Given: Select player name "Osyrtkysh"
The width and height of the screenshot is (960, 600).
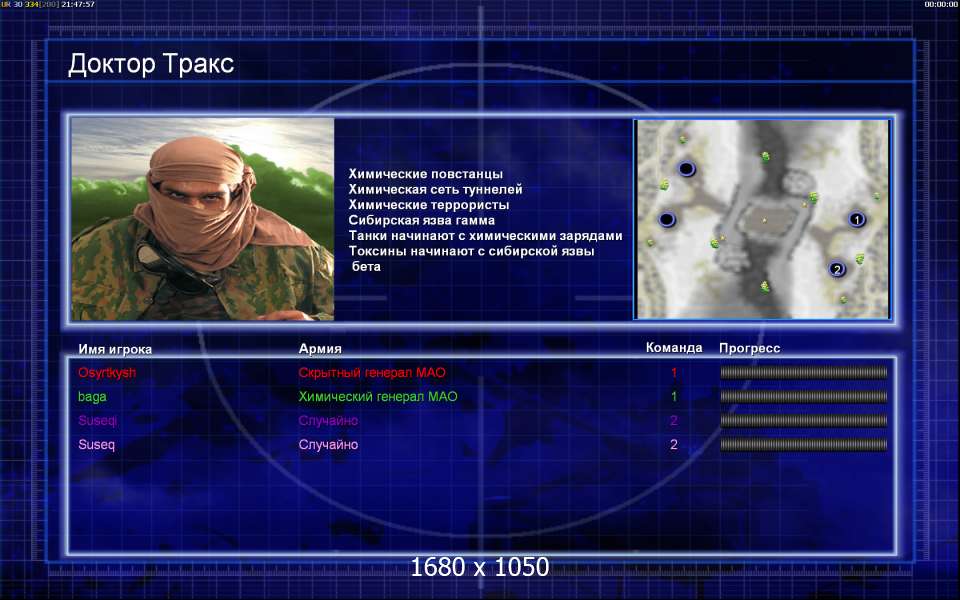Looking at the screenshot, I should coord(107,373).
